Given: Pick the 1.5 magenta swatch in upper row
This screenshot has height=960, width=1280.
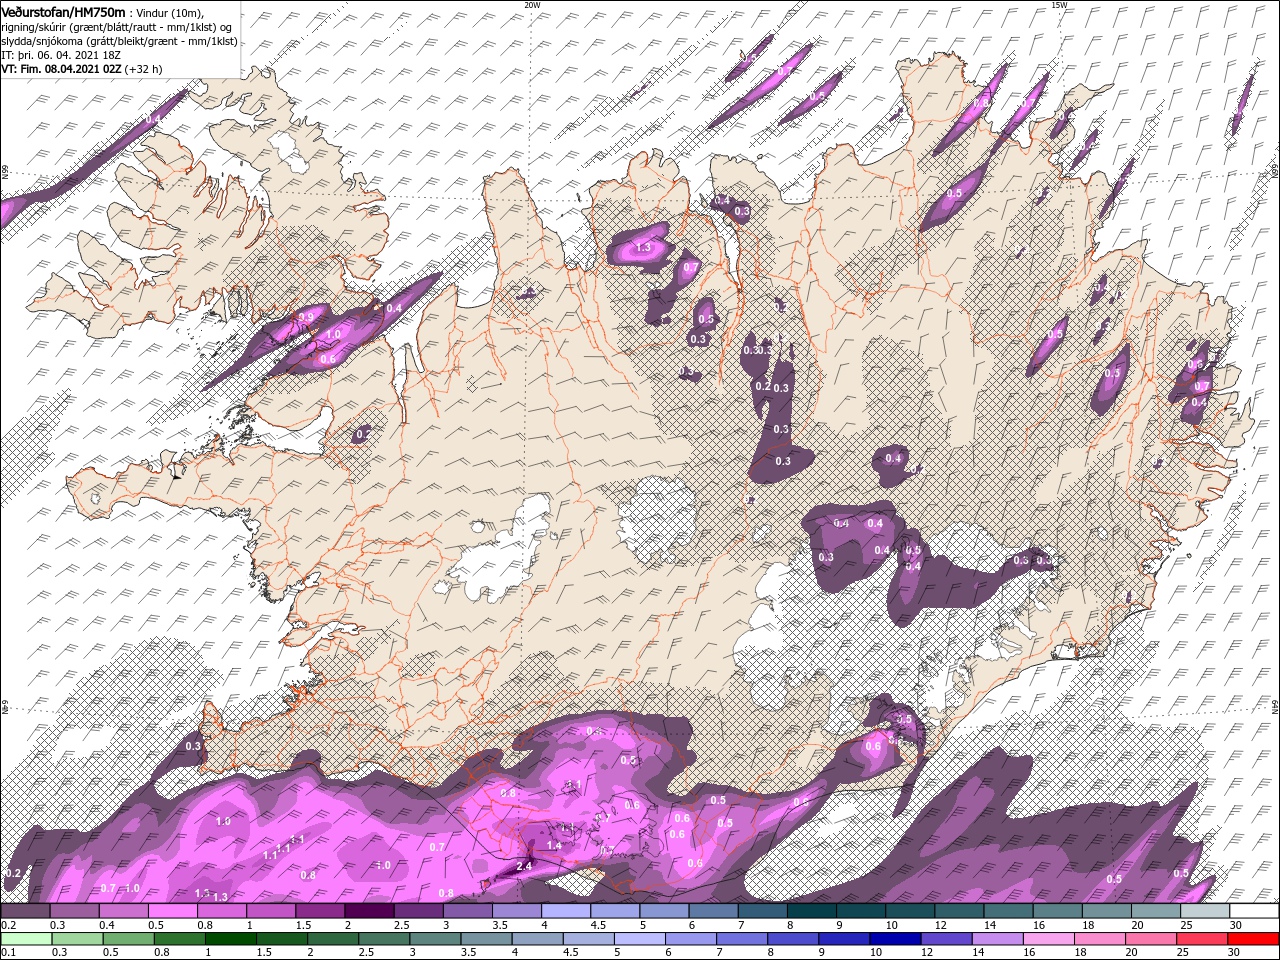Looking at the screenshot, I should (319, 911).
